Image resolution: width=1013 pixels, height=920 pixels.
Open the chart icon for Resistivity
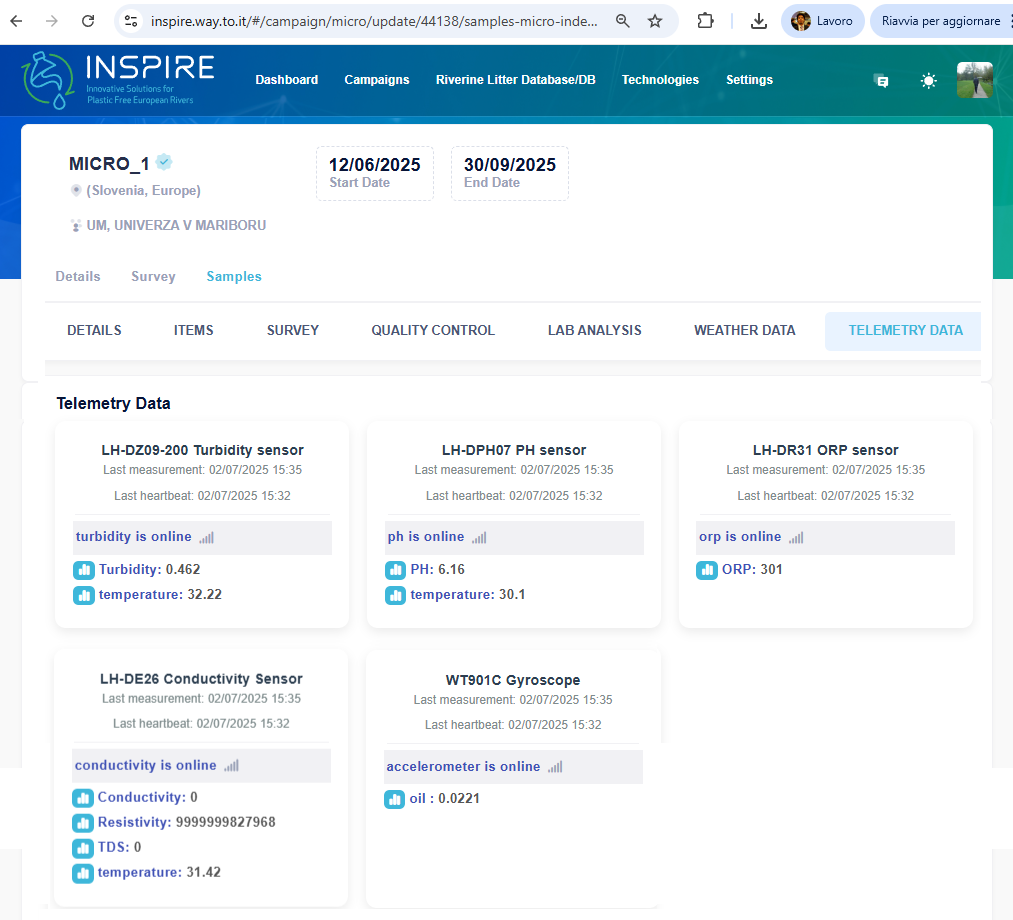83,823
